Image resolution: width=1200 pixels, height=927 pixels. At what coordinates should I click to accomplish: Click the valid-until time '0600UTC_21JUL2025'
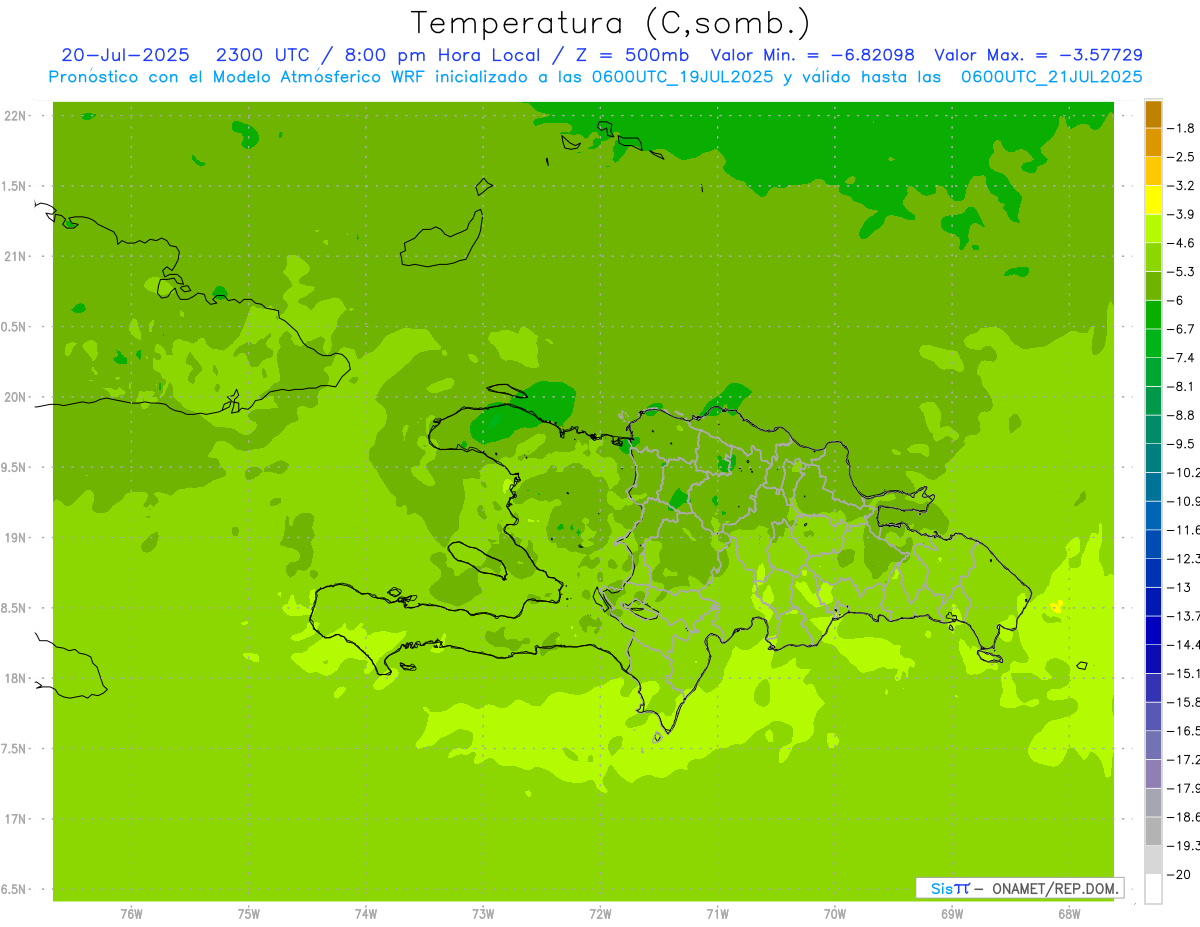(x=1051, y=77)
